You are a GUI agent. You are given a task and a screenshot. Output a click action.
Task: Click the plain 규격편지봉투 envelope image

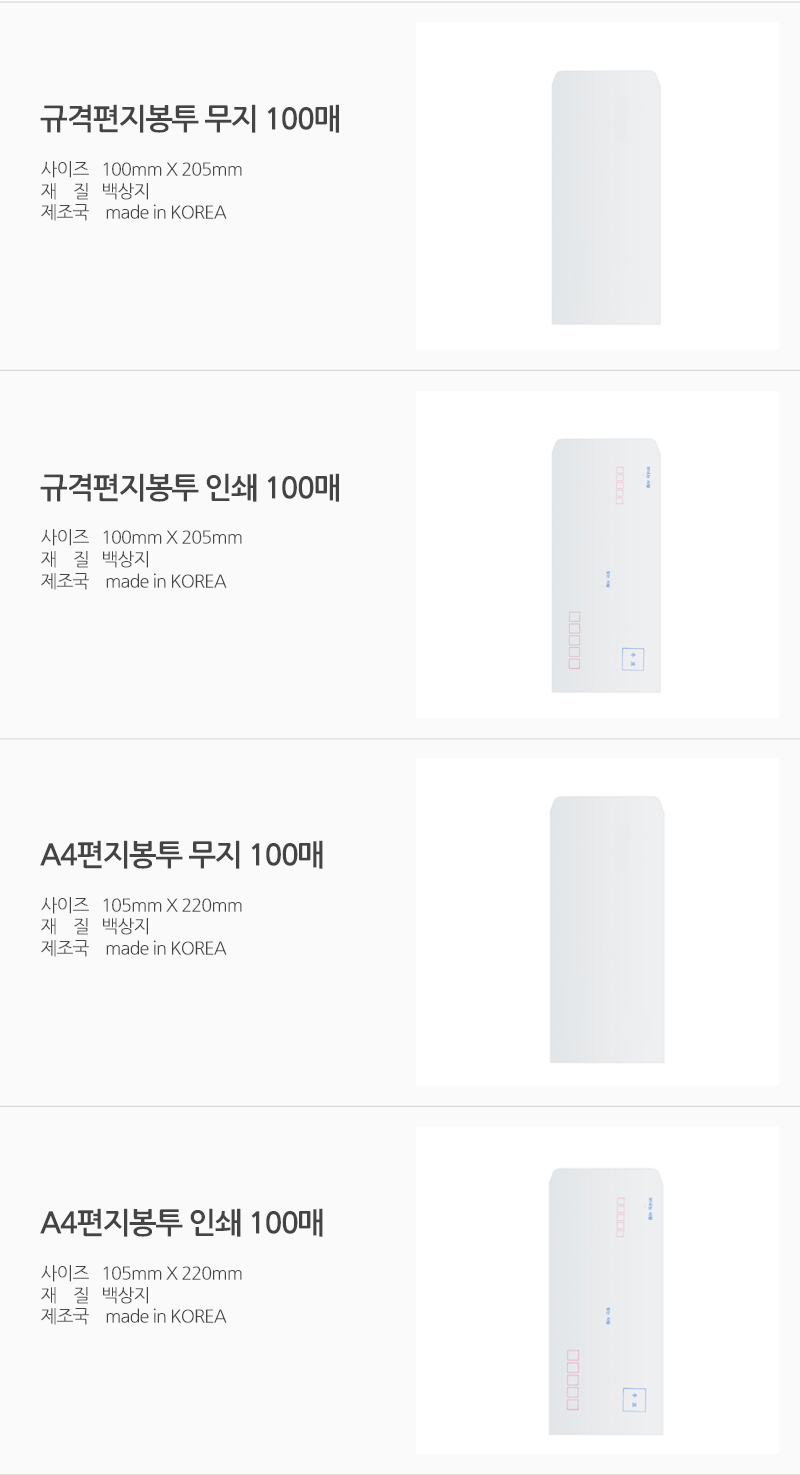[x=606, y=197]
